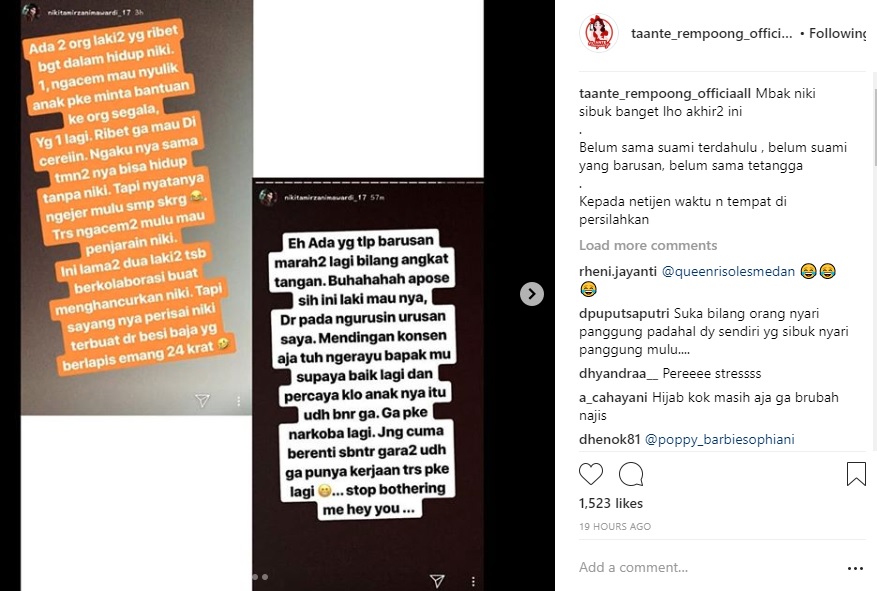Click send arrow icon in black story
This screenshot has height=591, width=877.
pos(437,581)
